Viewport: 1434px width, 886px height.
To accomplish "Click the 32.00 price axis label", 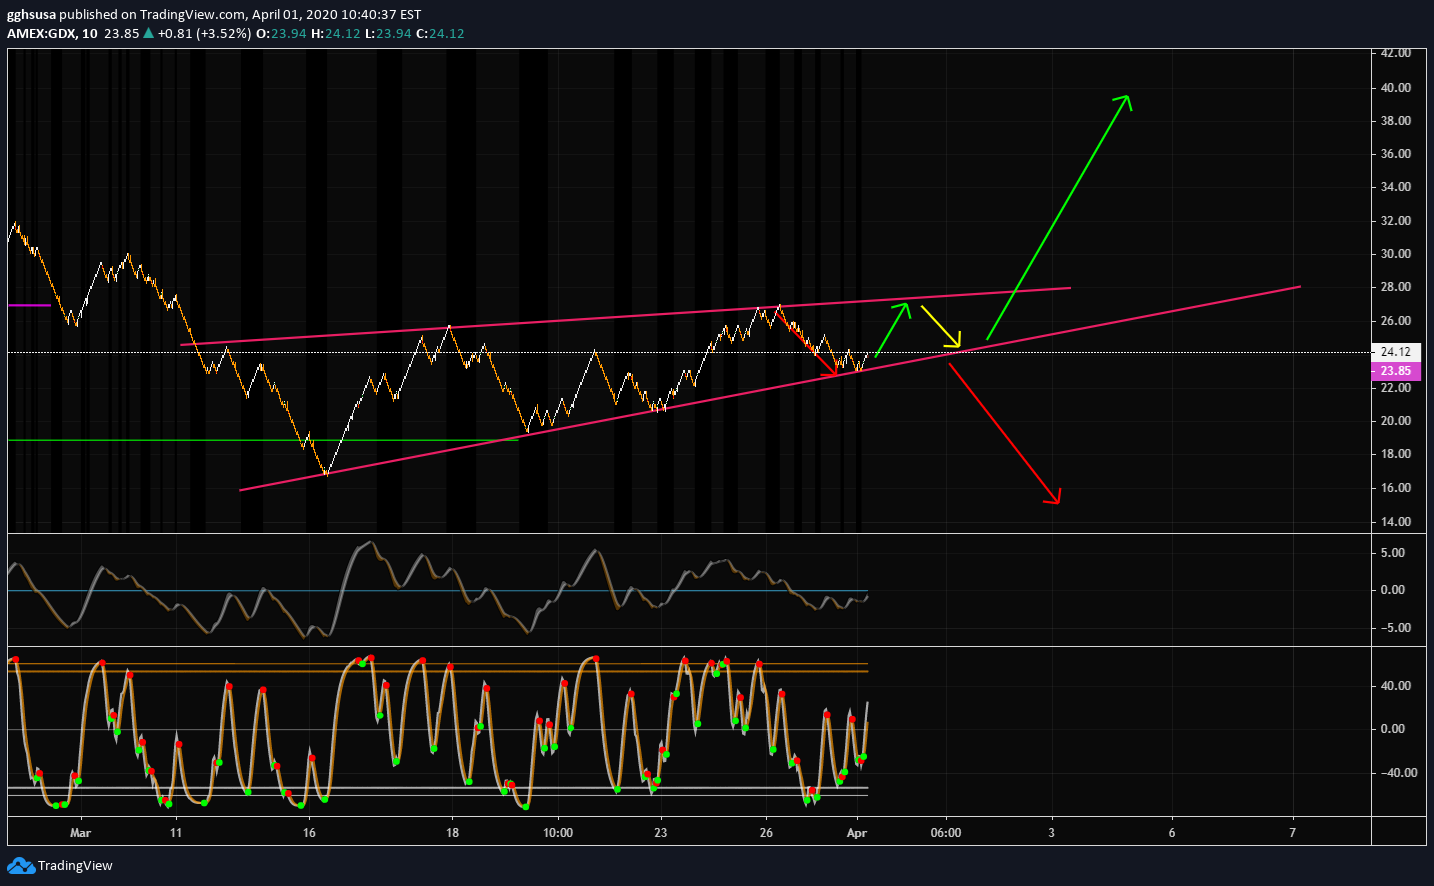I will 1396,221.
